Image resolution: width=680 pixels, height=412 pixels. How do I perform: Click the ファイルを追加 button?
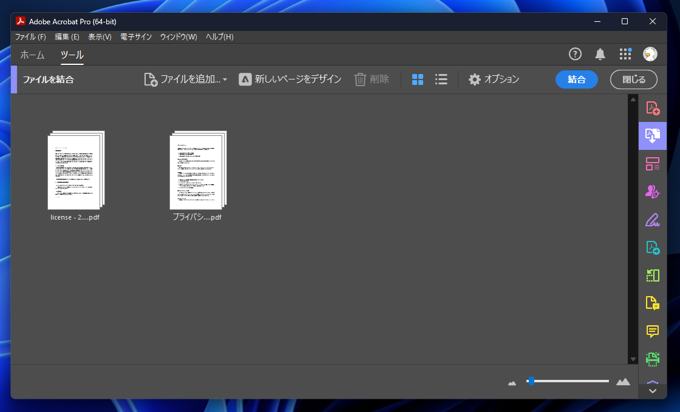182,79
